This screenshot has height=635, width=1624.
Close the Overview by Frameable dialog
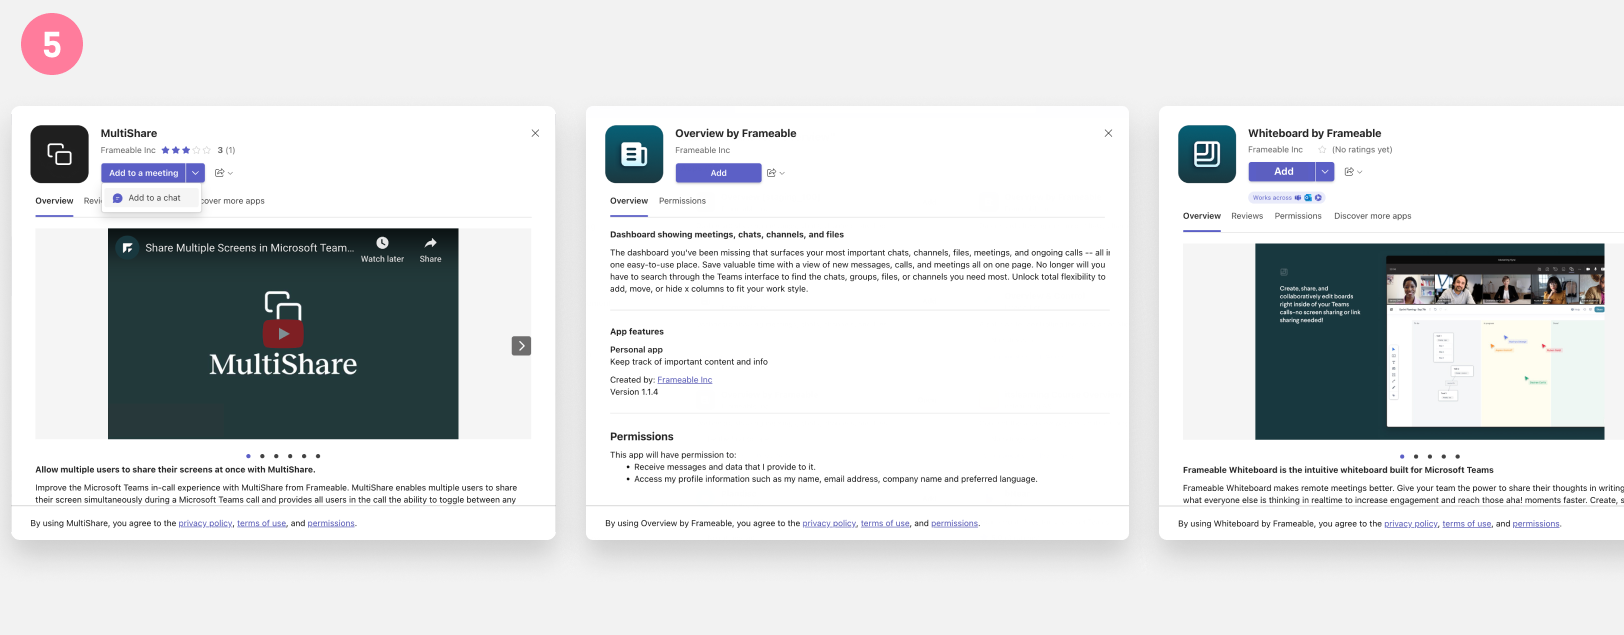click(1108, 133)
